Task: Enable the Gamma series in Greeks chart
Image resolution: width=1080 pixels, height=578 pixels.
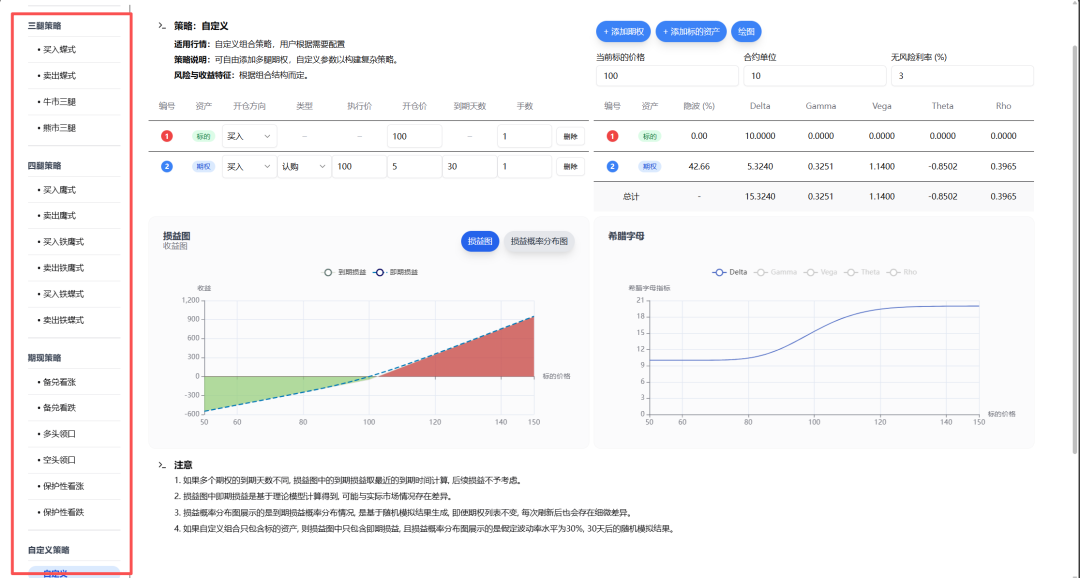Action: [776, 272]
